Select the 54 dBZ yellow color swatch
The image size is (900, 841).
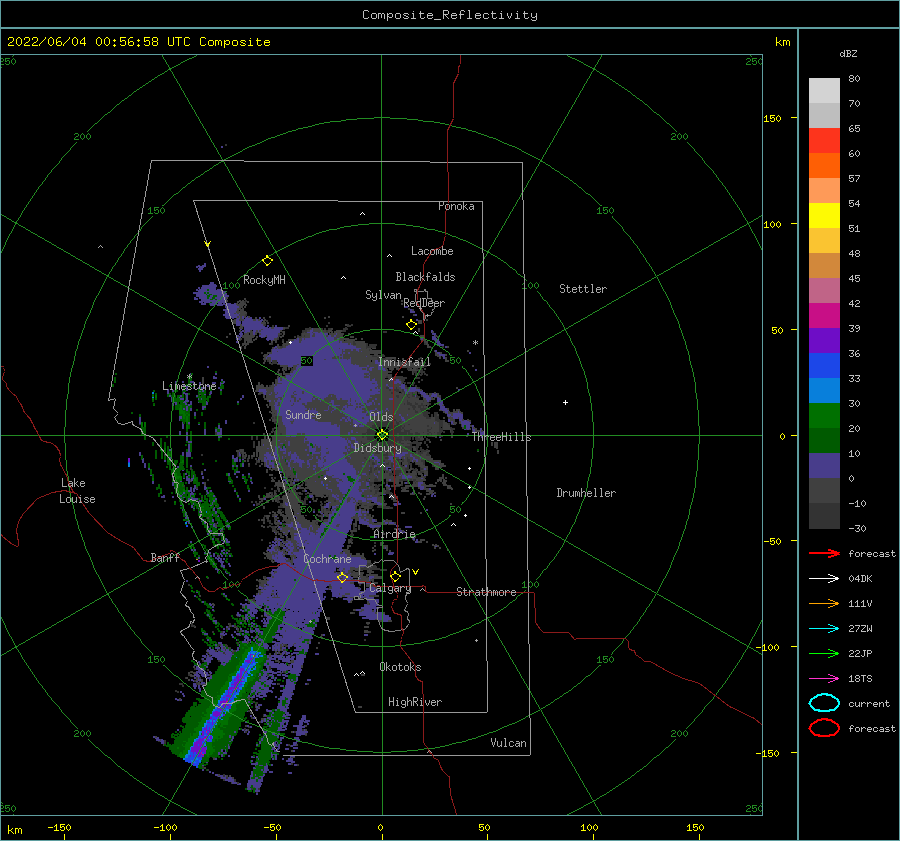coord(824,216)
